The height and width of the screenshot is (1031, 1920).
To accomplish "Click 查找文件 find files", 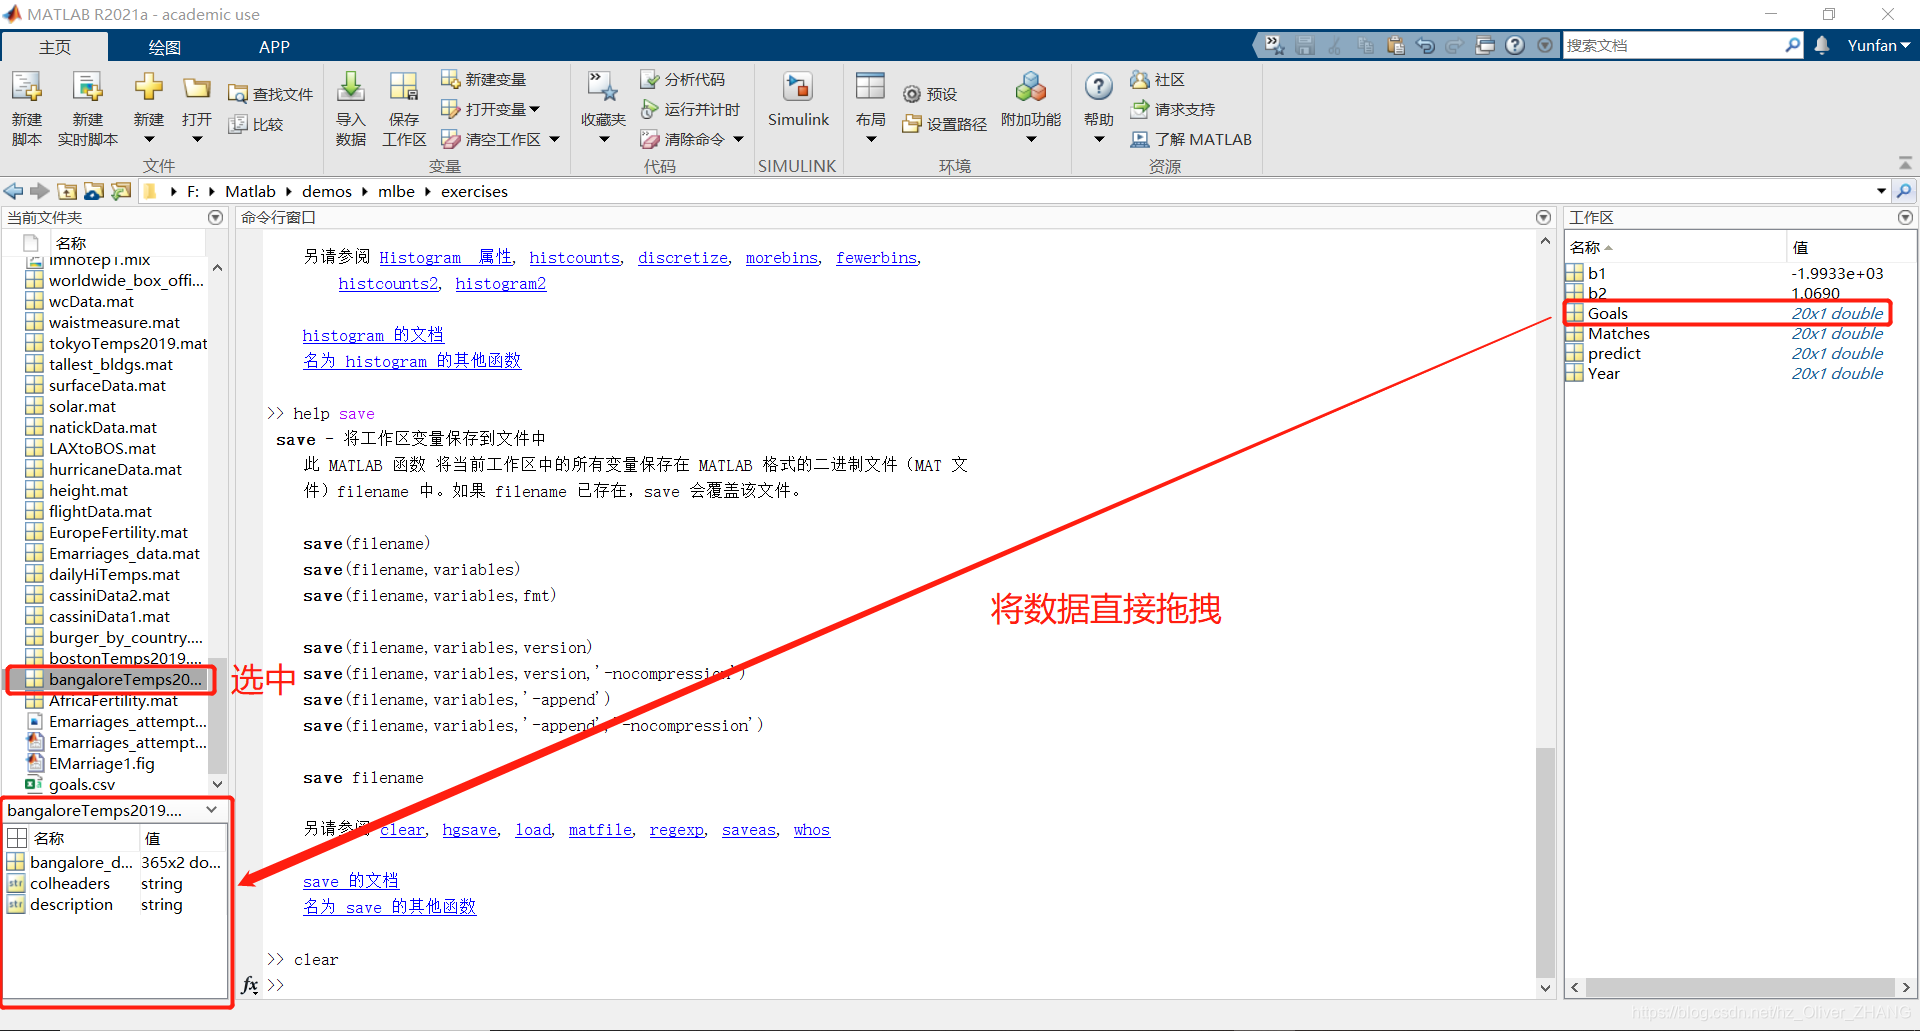I will coord(271,94).
